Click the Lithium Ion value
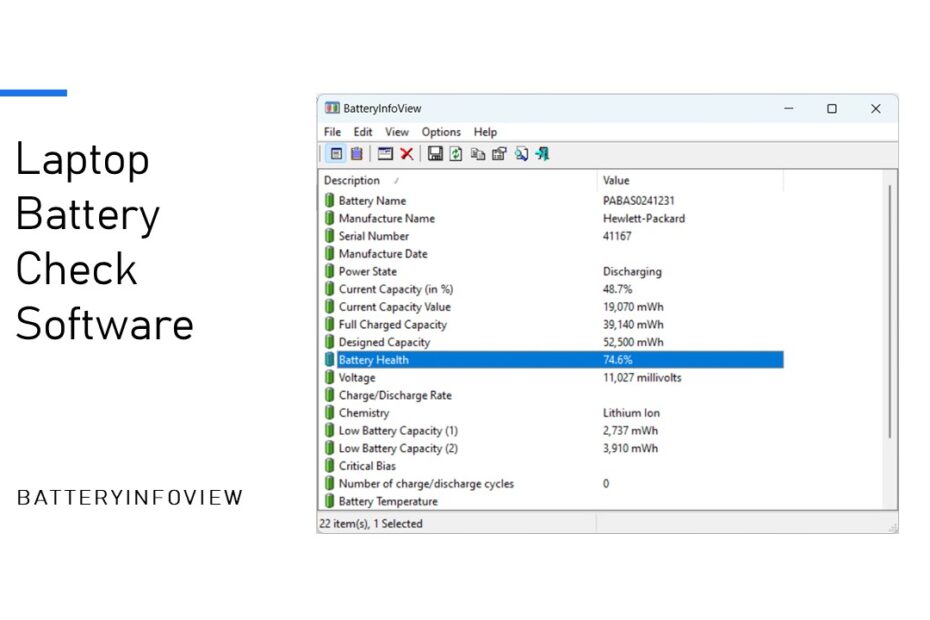Viewport: 930px width, 620px height. click(631, 413)
